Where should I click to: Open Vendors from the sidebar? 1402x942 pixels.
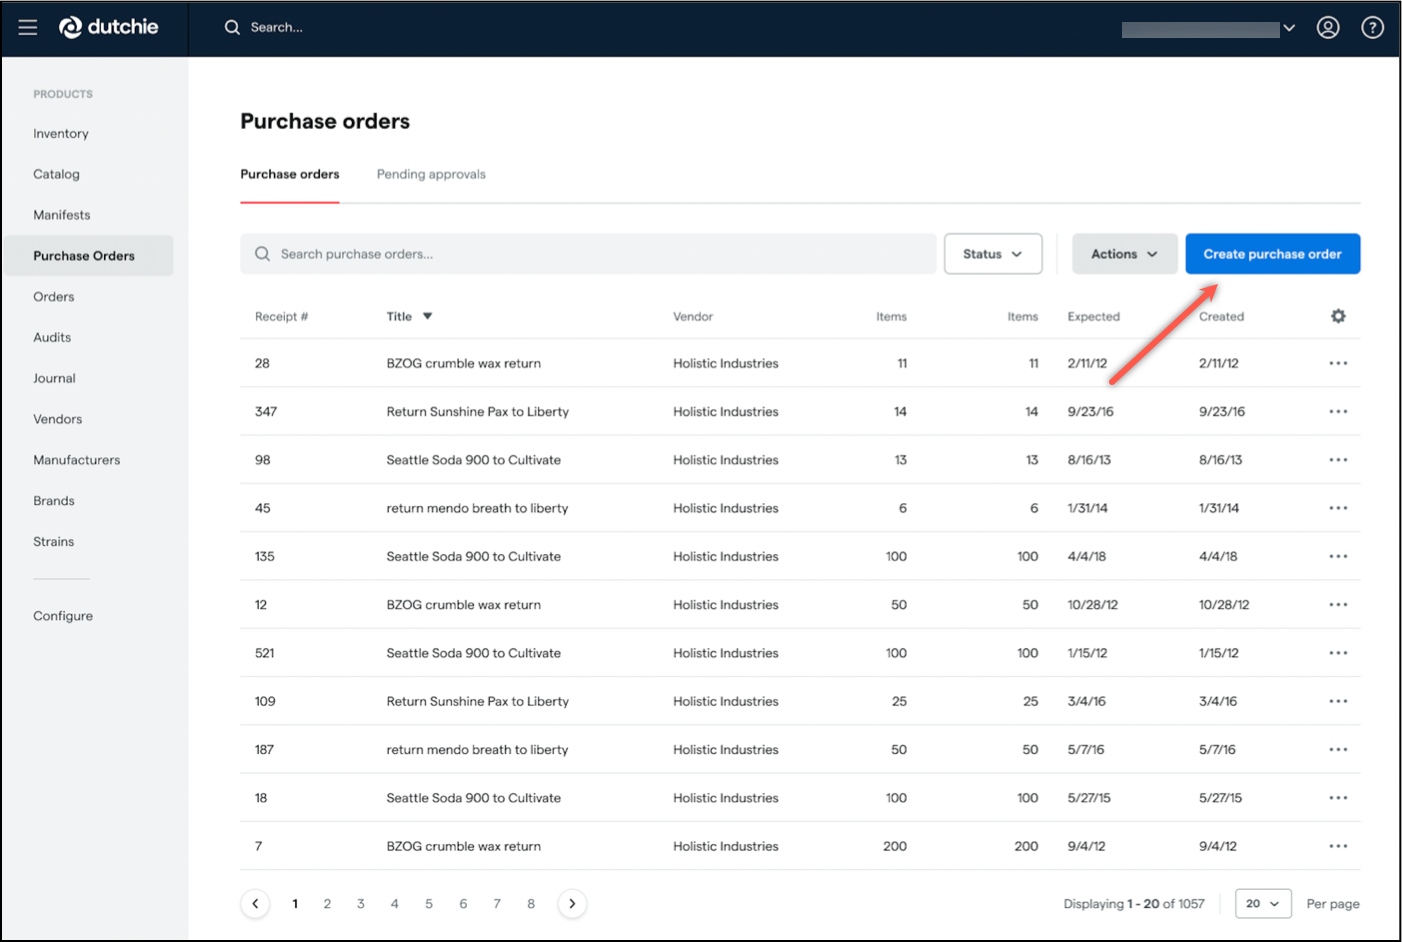[57, 419]
